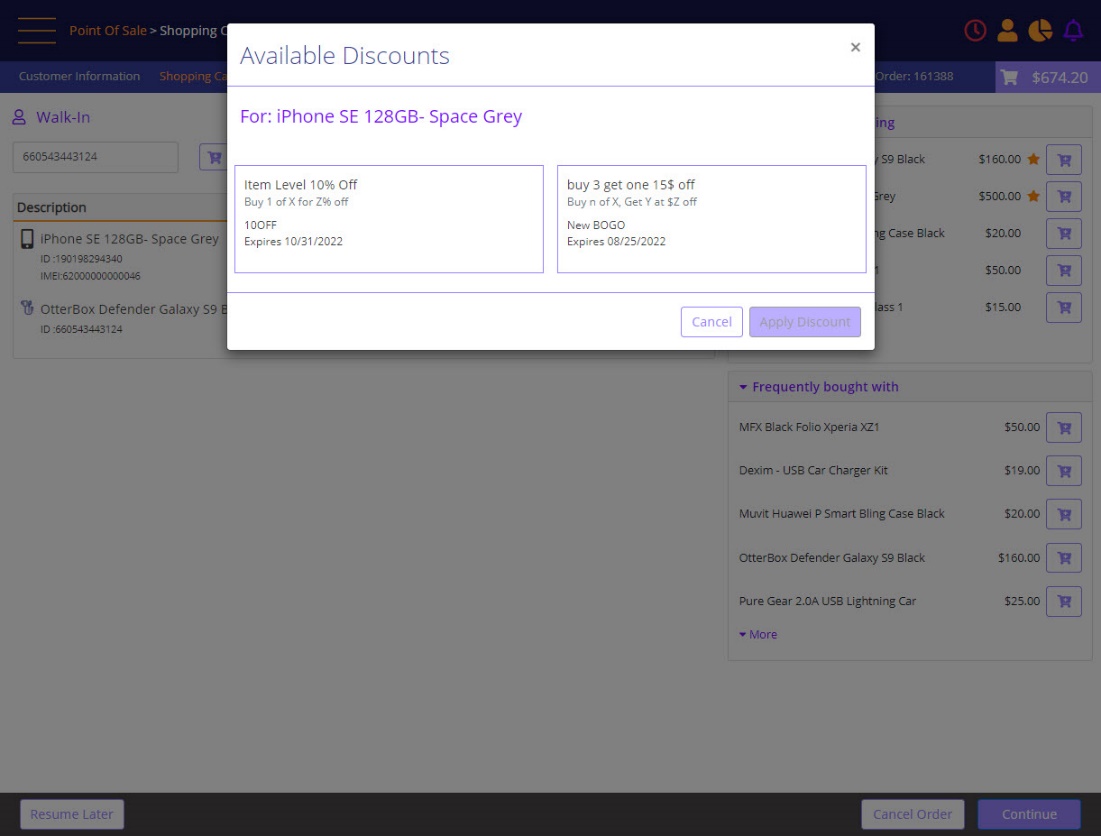This screenshot has width=1101, height=836.
Task: Click the product ID input field
Action: [x=95, y=157]
